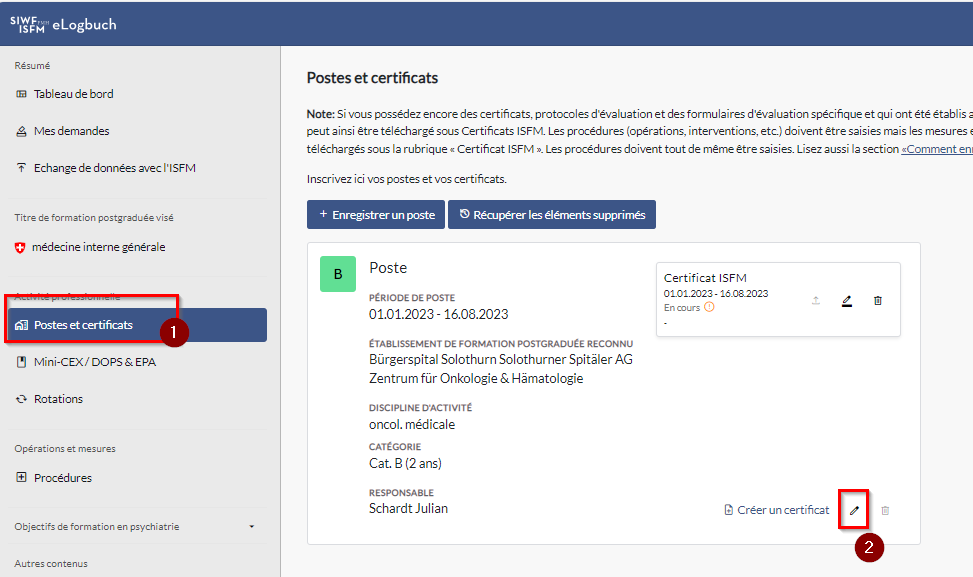The height and width of the screenshot is (577, 973).
Task: Click Postes et certificats page heading
Action: click(372, 78)
